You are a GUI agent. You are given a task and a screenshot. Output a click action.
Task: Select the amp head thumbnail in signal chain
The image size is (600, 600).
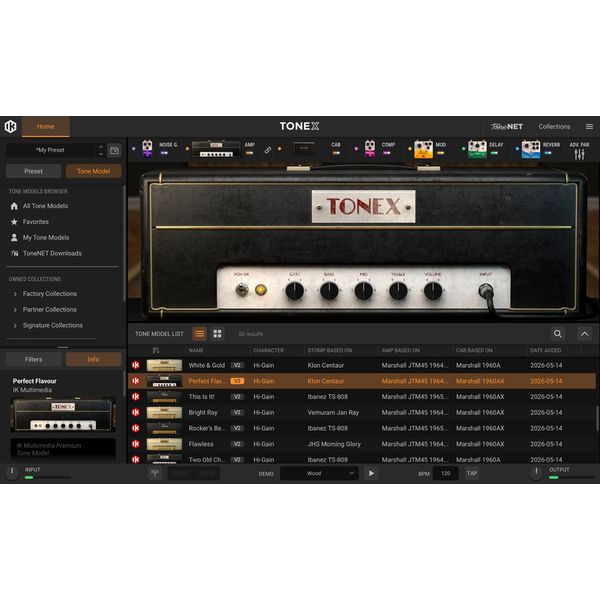pos(216,149)
